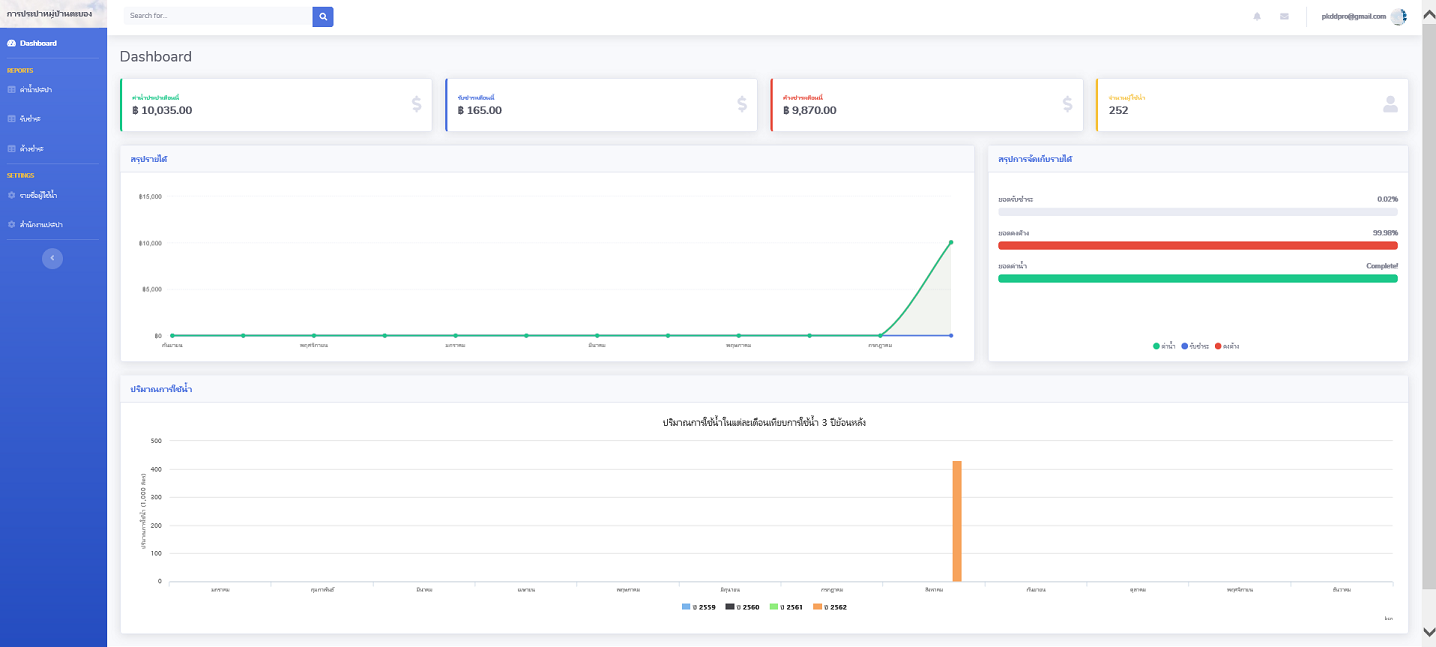1436x647 pixels.
Task: Click the gear icon beside รายชื่อผู้ใช้น้ำ
Action: (11, 195)
